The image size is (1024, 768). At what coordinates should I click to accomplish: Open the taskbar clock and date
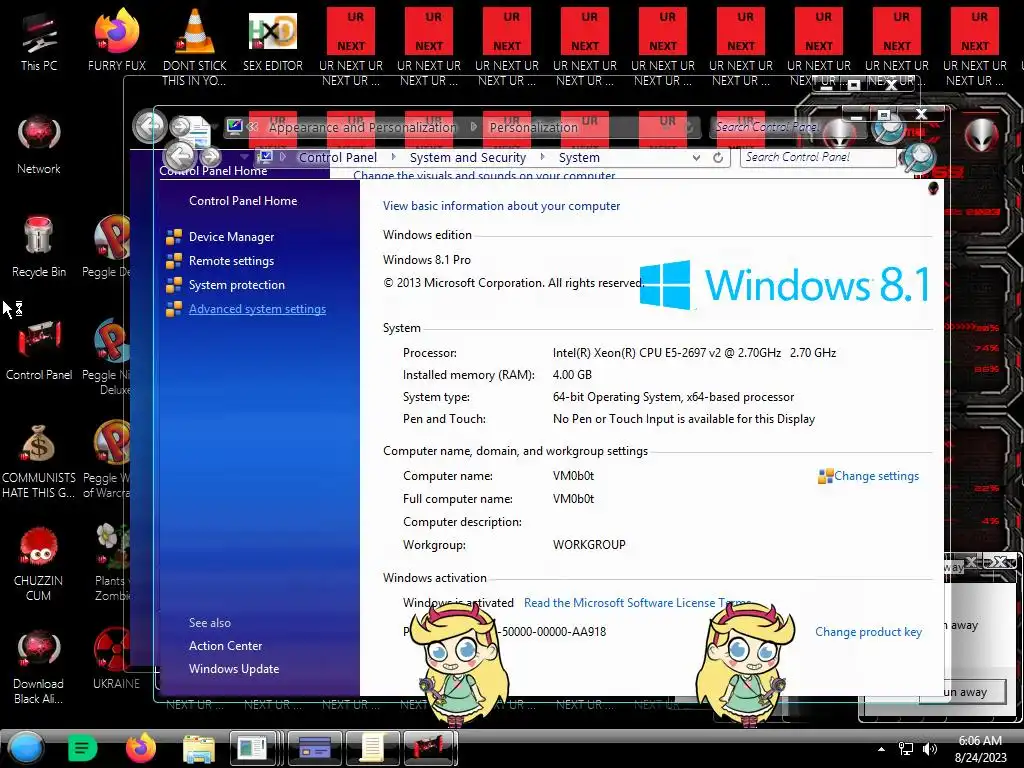tap(980, 749)
